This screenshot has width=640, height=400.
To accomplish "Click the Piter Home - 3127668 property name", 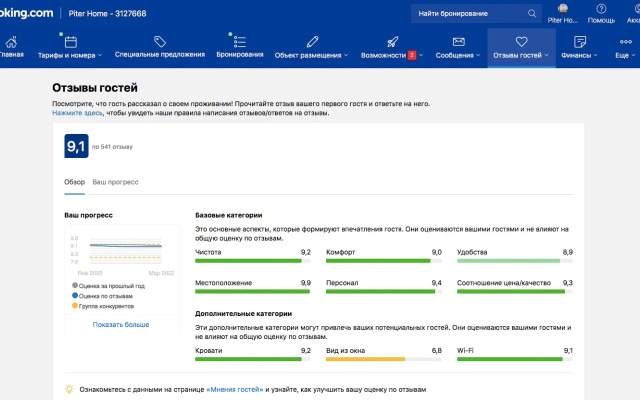I will tap(107, 13).
